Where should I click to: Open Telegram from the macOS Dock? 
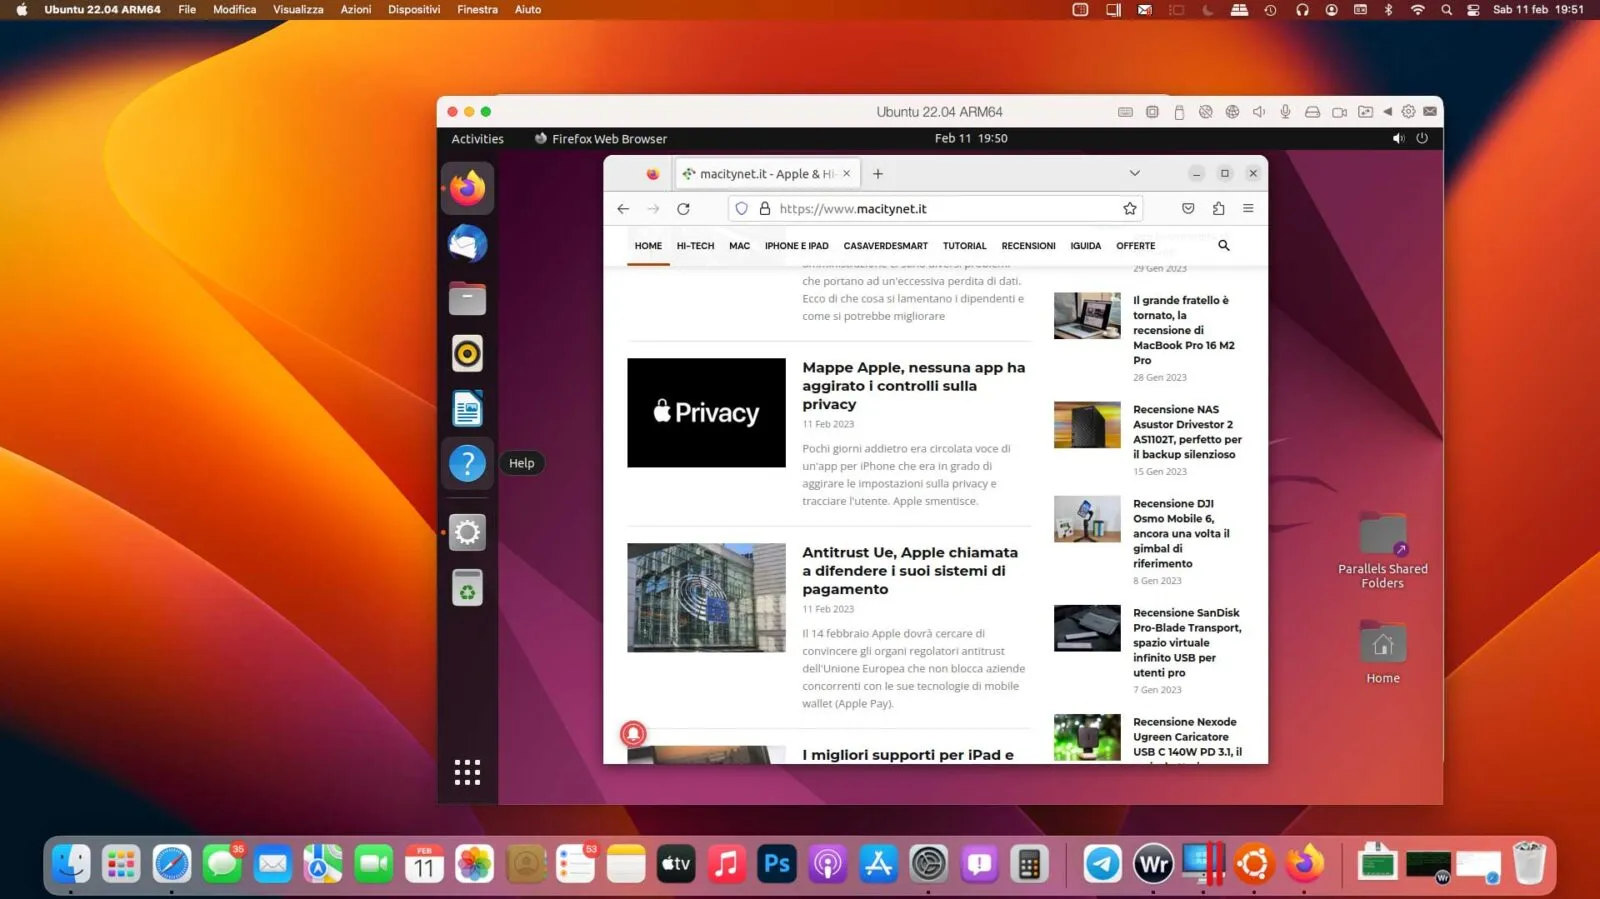(1102, 864)
